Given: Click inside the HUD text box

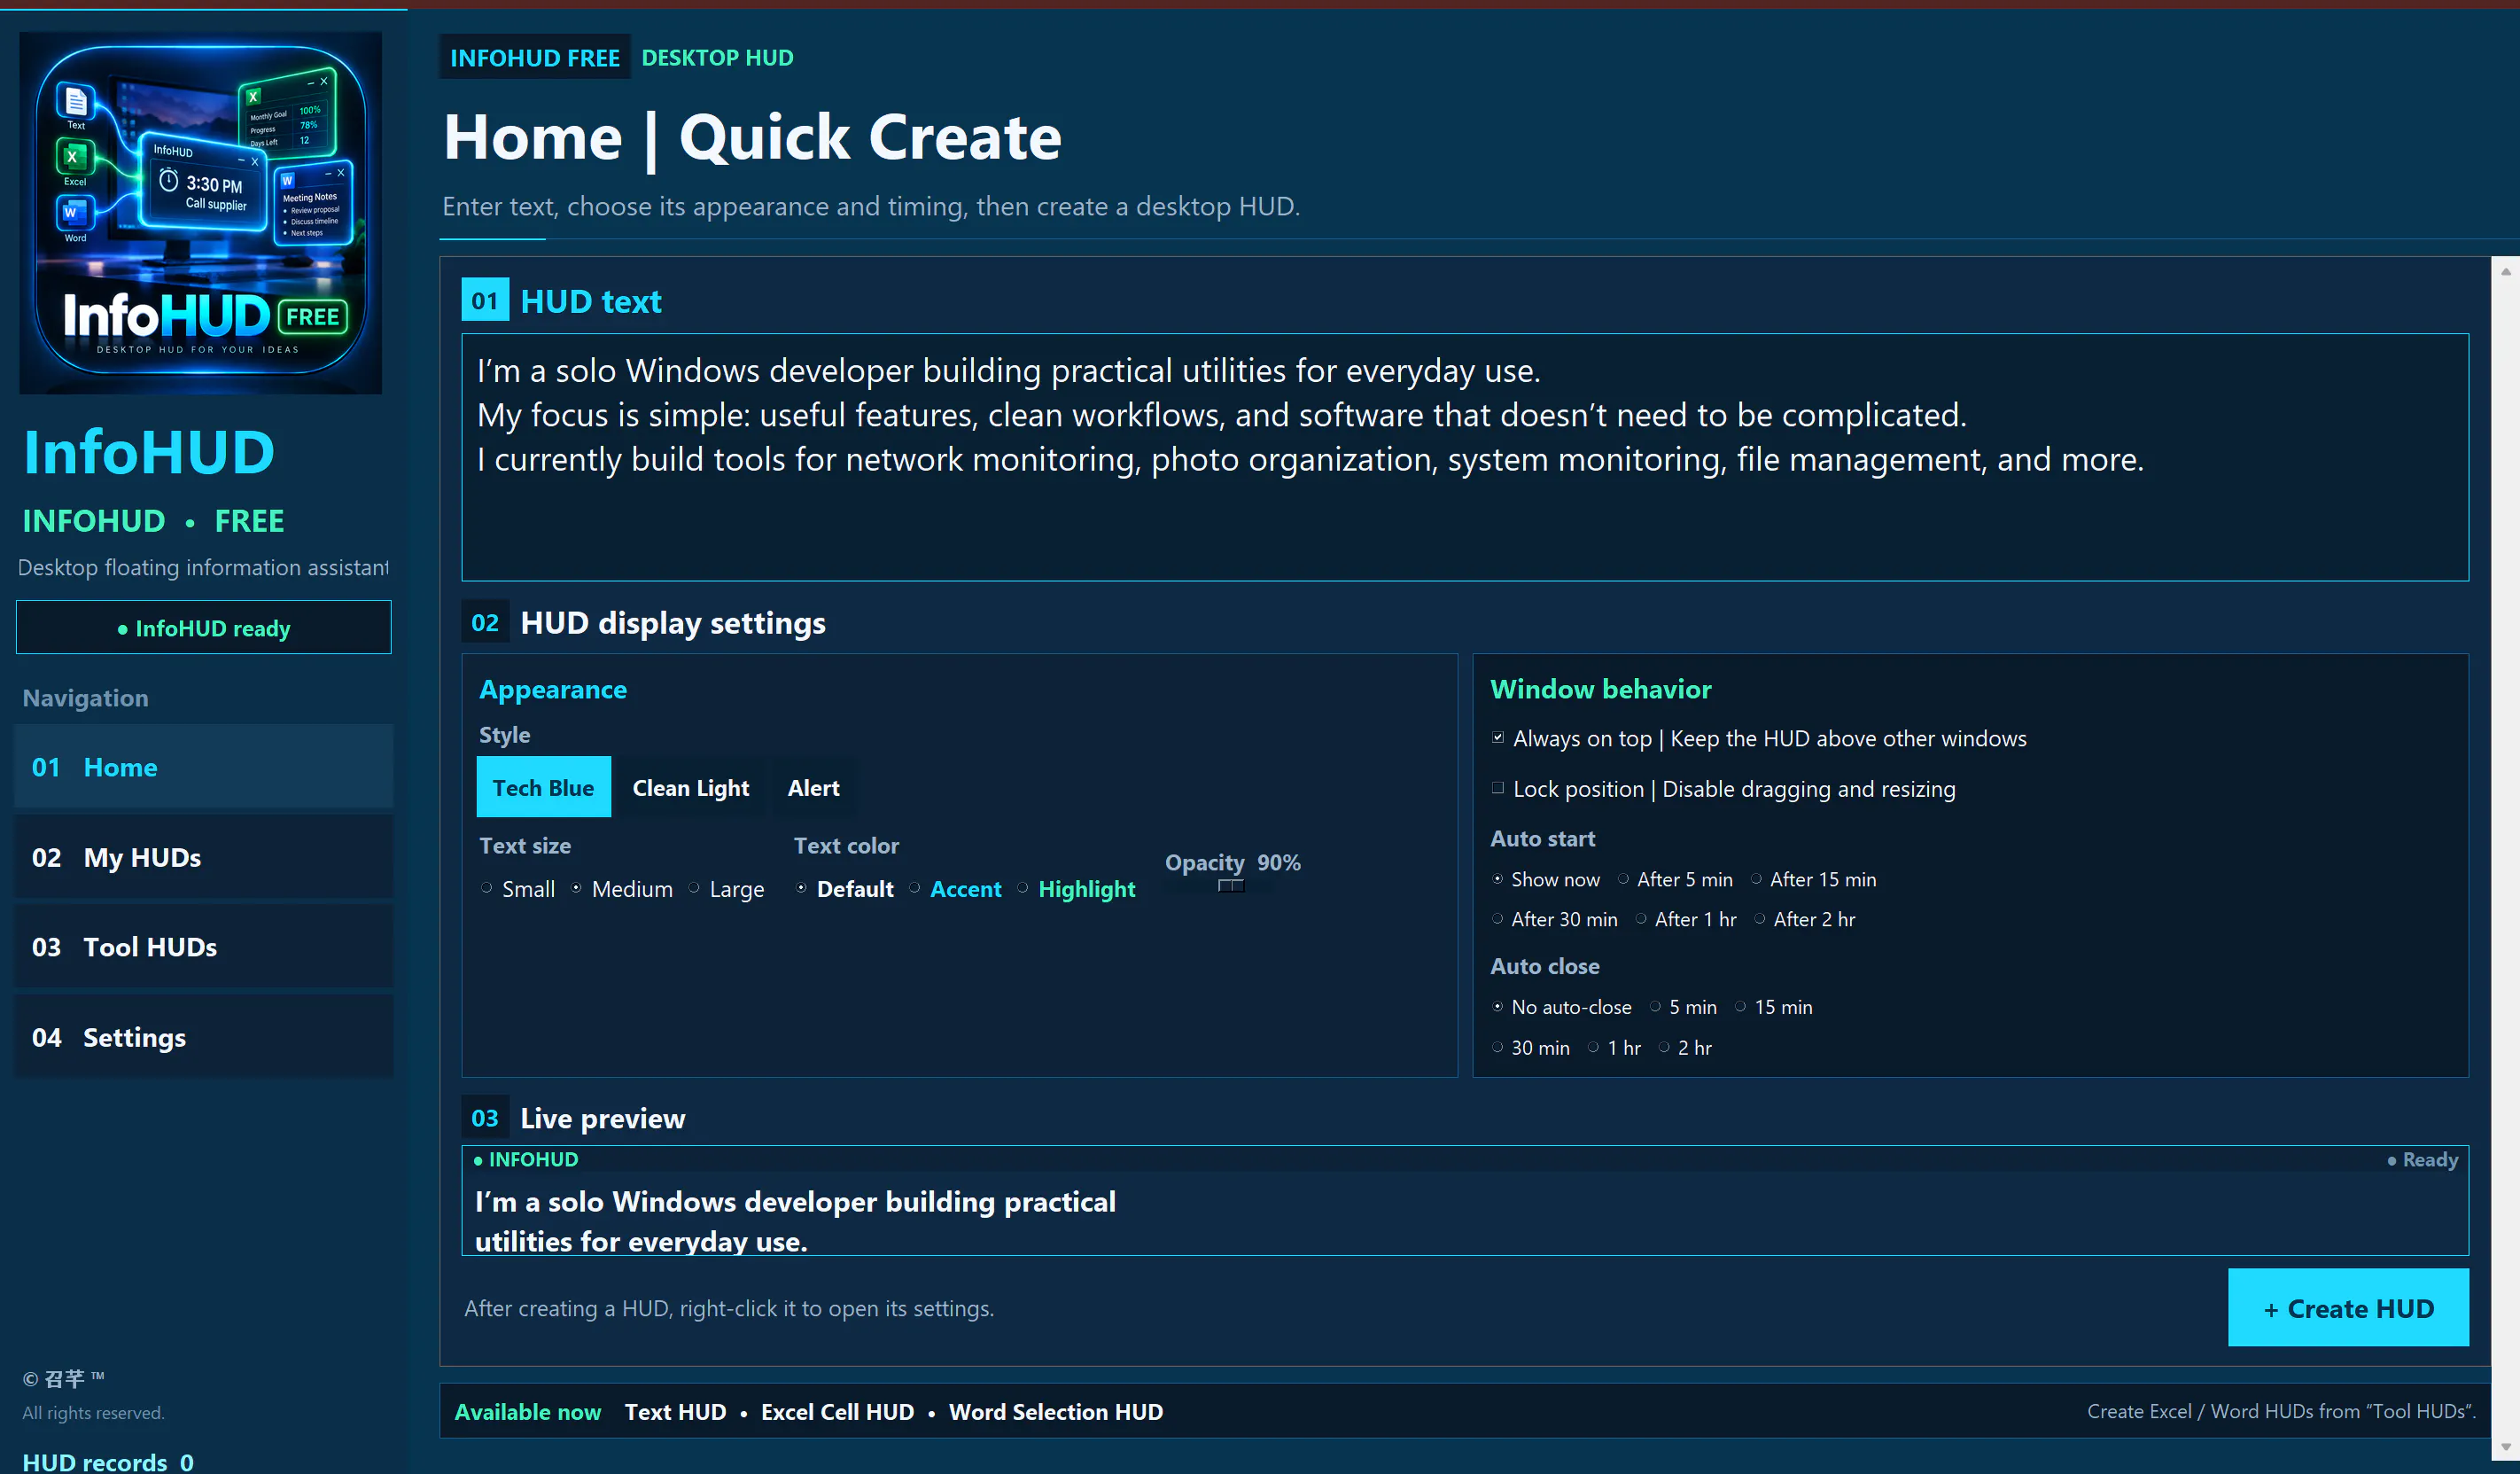Looking at the screenshot, I should click(1464, 457).
